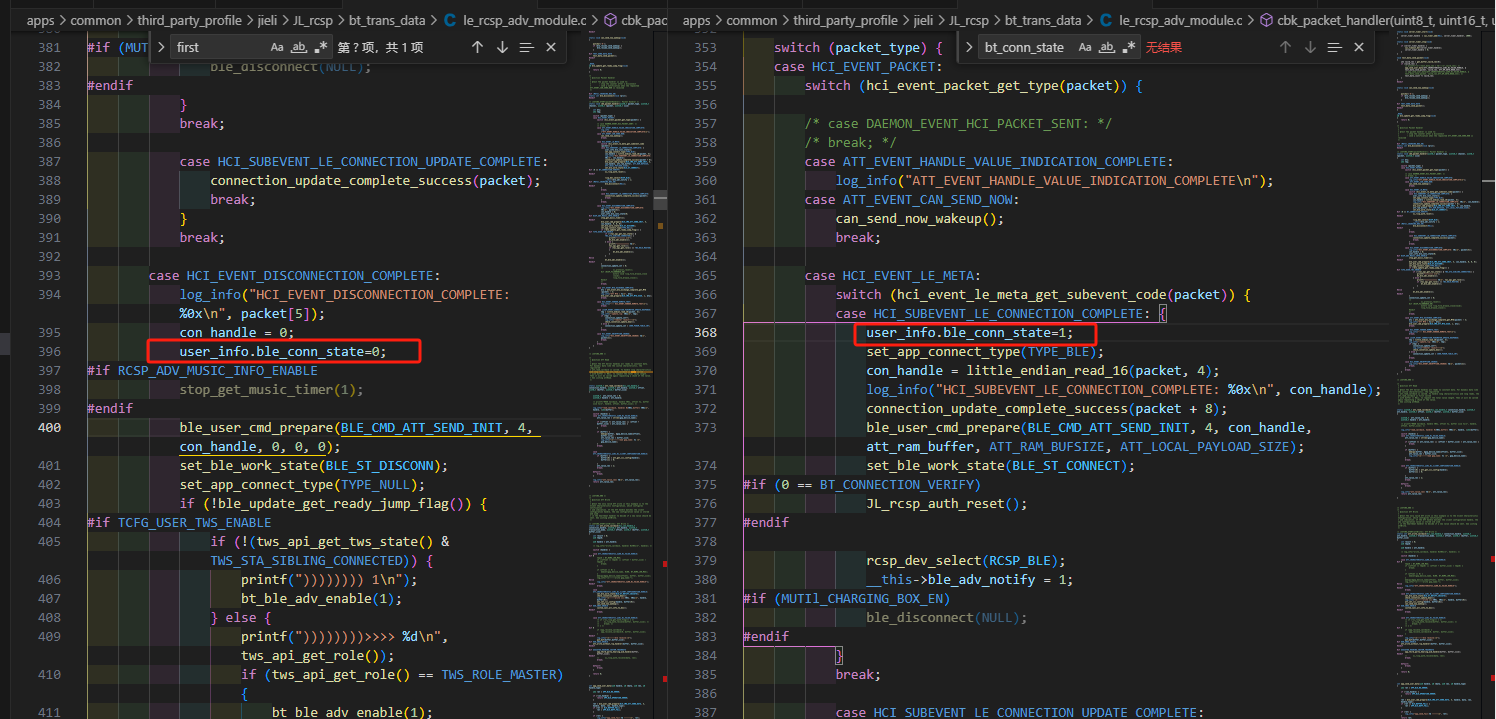Click 'apps' breadcrumb in left editor
Image resolution: width=1496 pixels, height=719 pixels.
coord(41,20)
